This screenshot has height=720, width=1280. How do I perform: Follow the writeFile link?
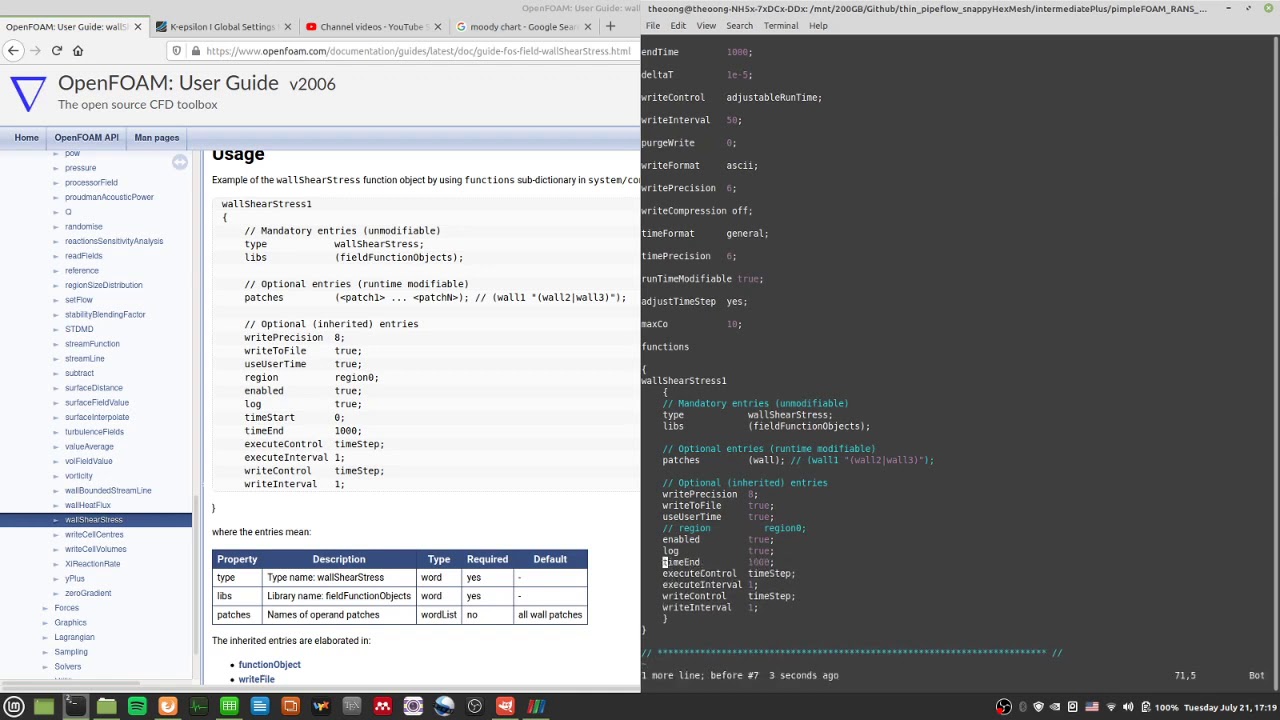(x=256, y=680)
